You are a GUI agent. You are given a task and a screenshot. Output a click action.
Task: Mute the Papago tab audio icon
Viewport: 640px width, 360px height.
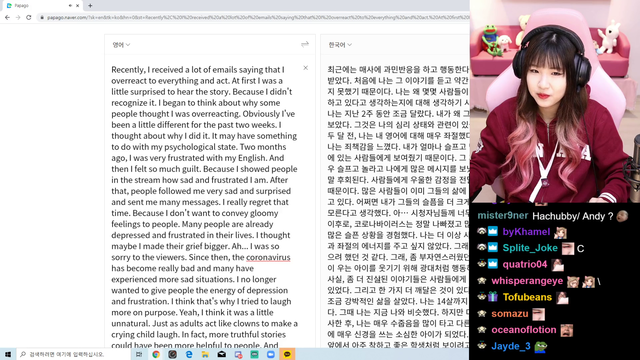point(70,6)
